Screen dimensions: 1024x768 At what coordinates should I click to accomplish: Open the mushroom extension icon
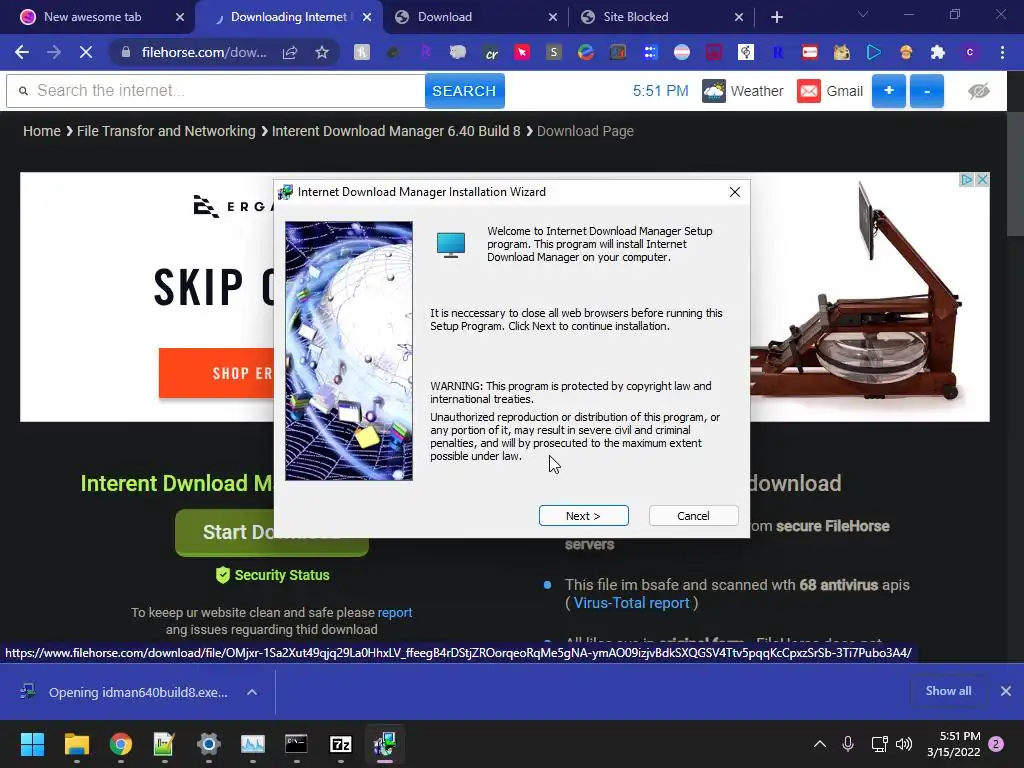[906, 52]
